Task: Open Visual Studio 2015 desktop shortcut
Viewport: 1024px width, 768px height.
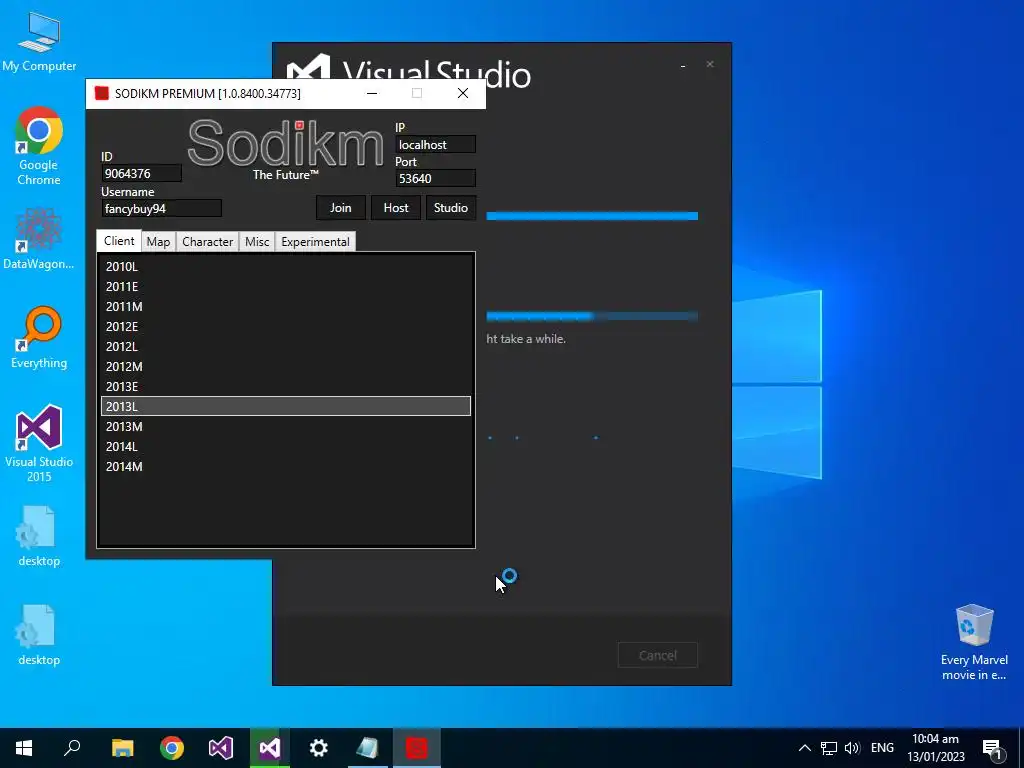Action: click(39, 443)
